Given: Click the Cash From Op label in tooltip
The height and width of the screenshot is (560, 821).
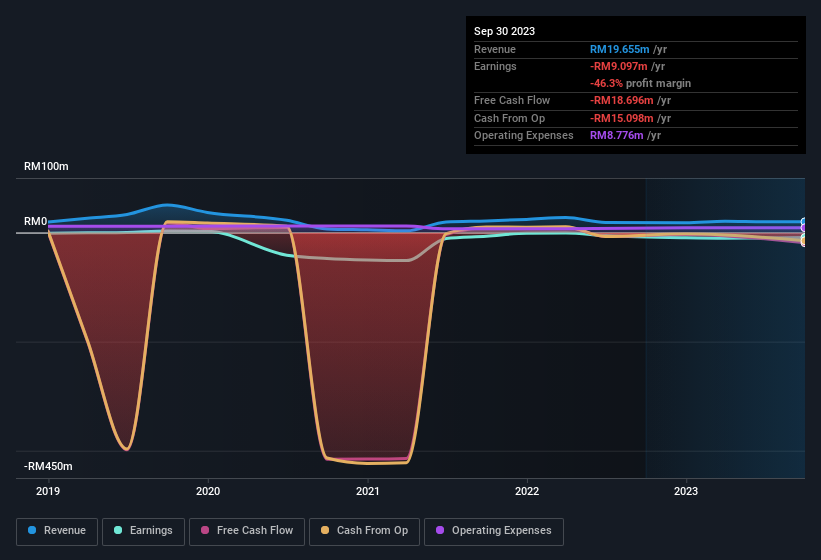Looking at the screenshot, I should click(x=509, y=118).
